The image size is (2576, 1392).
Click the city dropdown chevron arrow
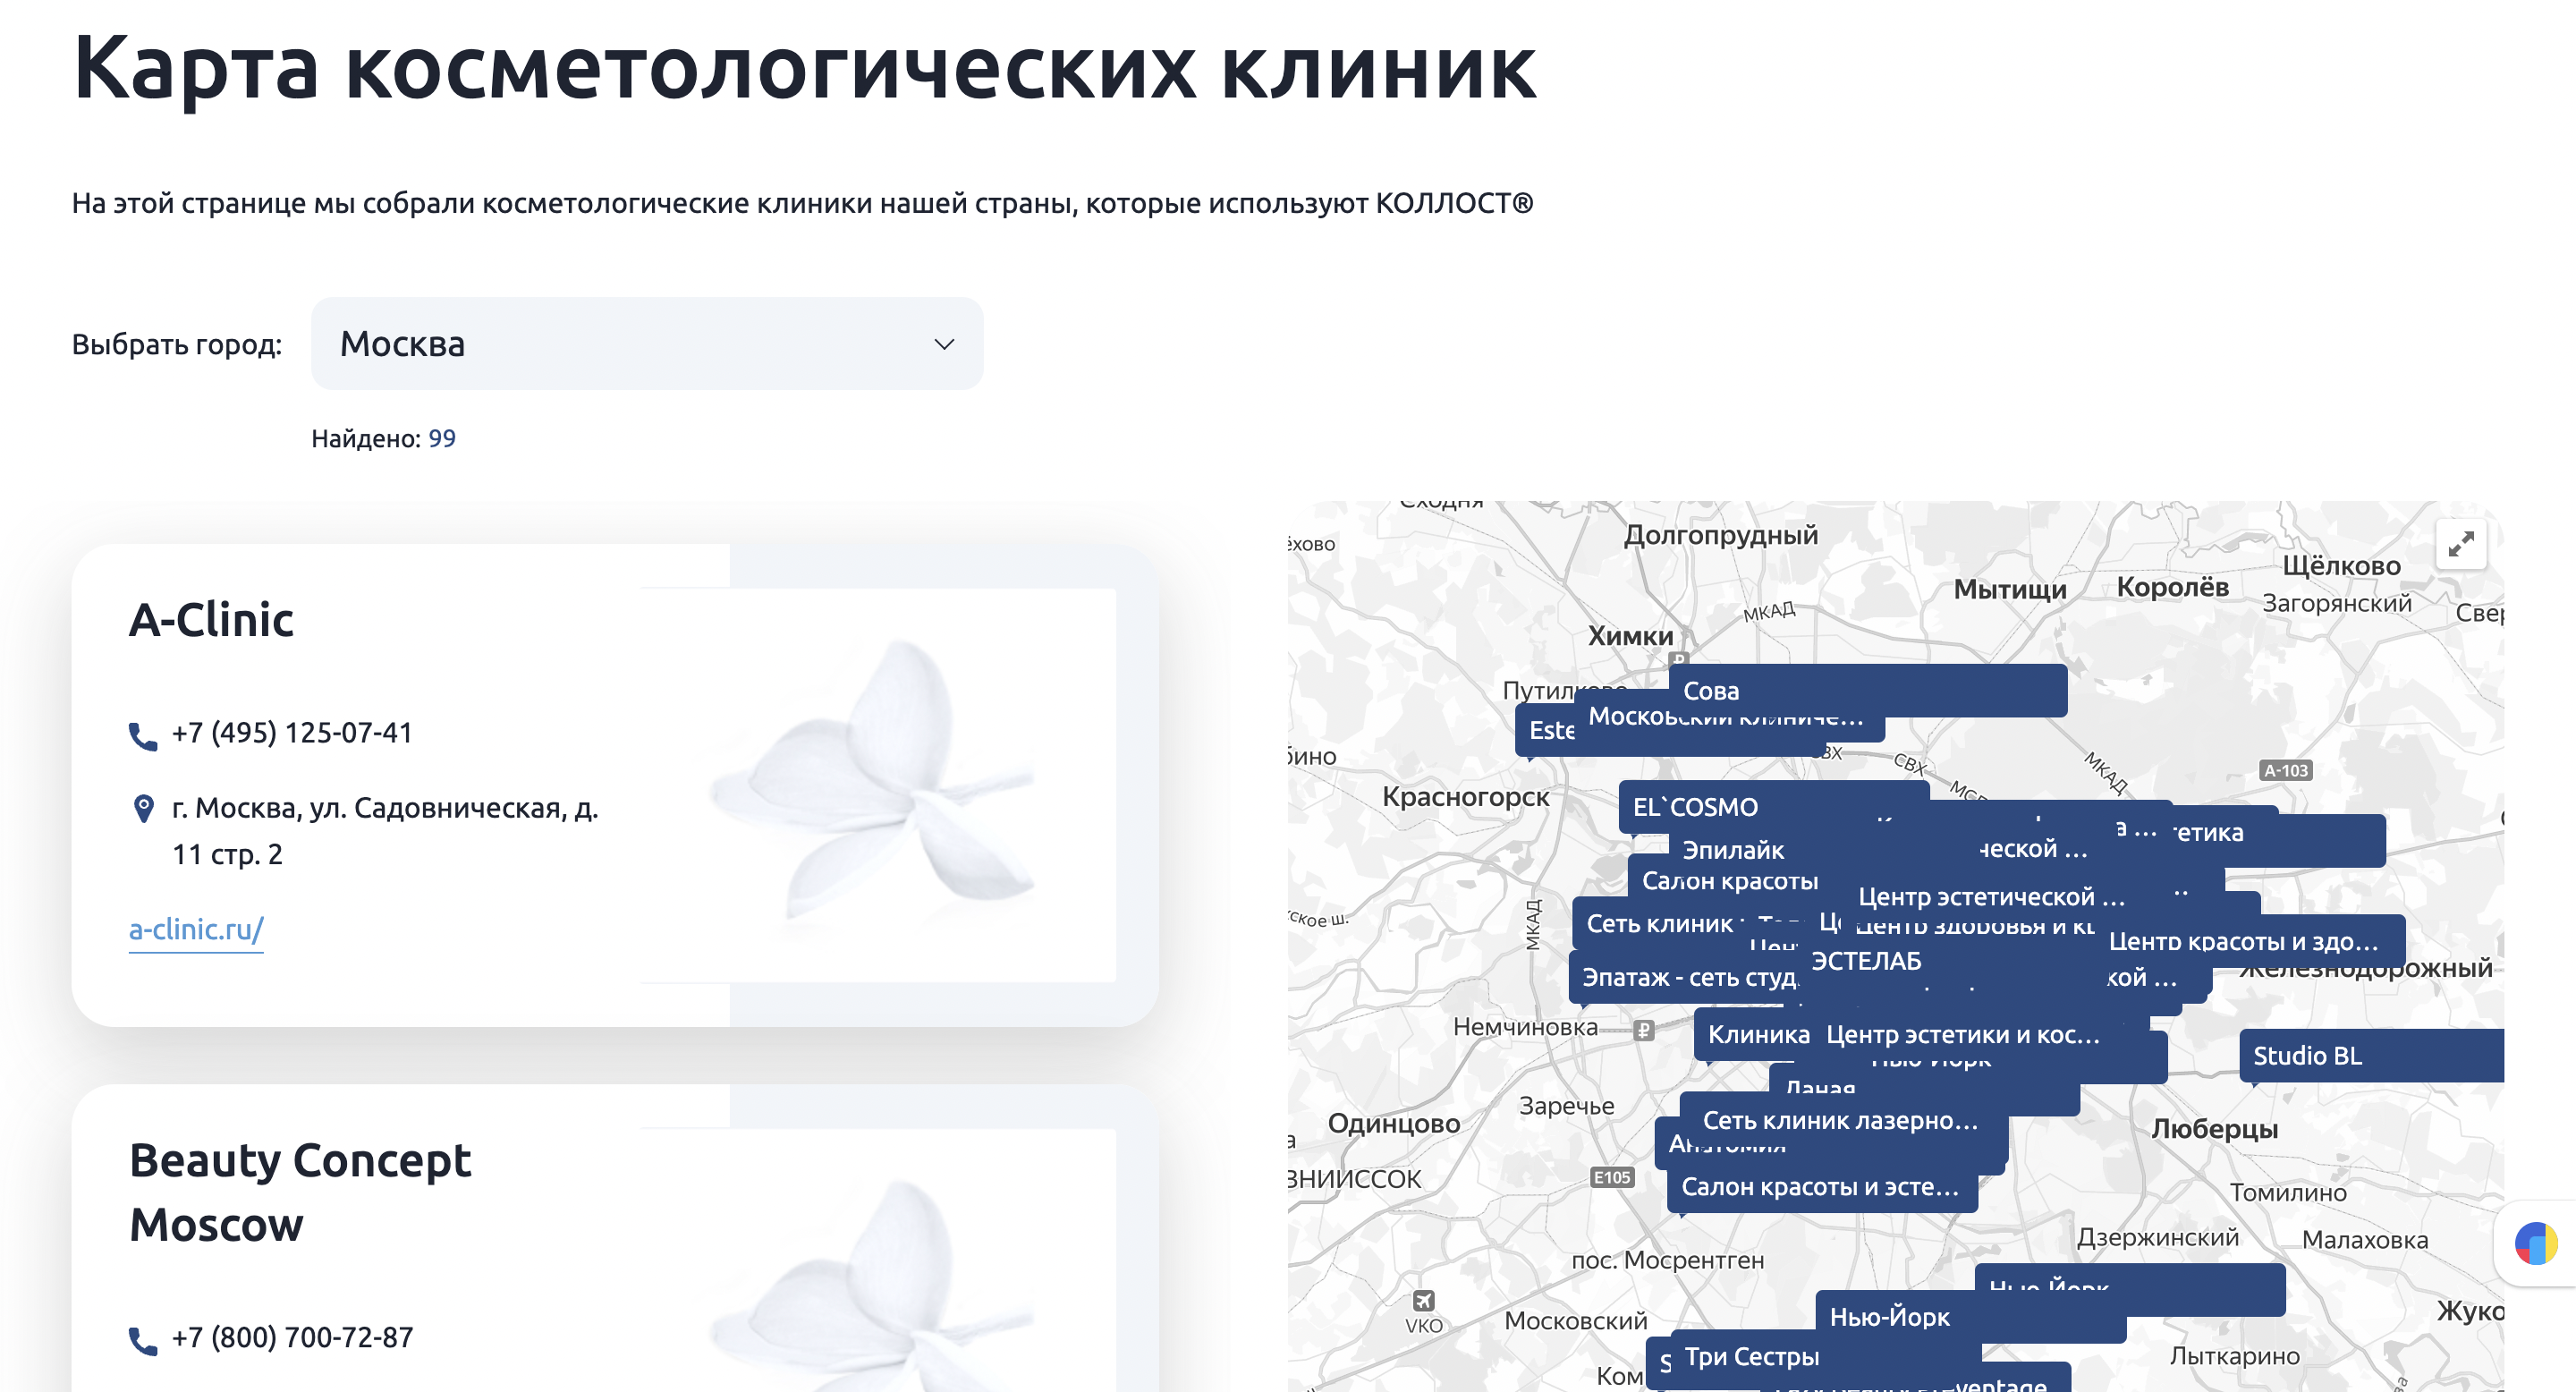[944, 345]
